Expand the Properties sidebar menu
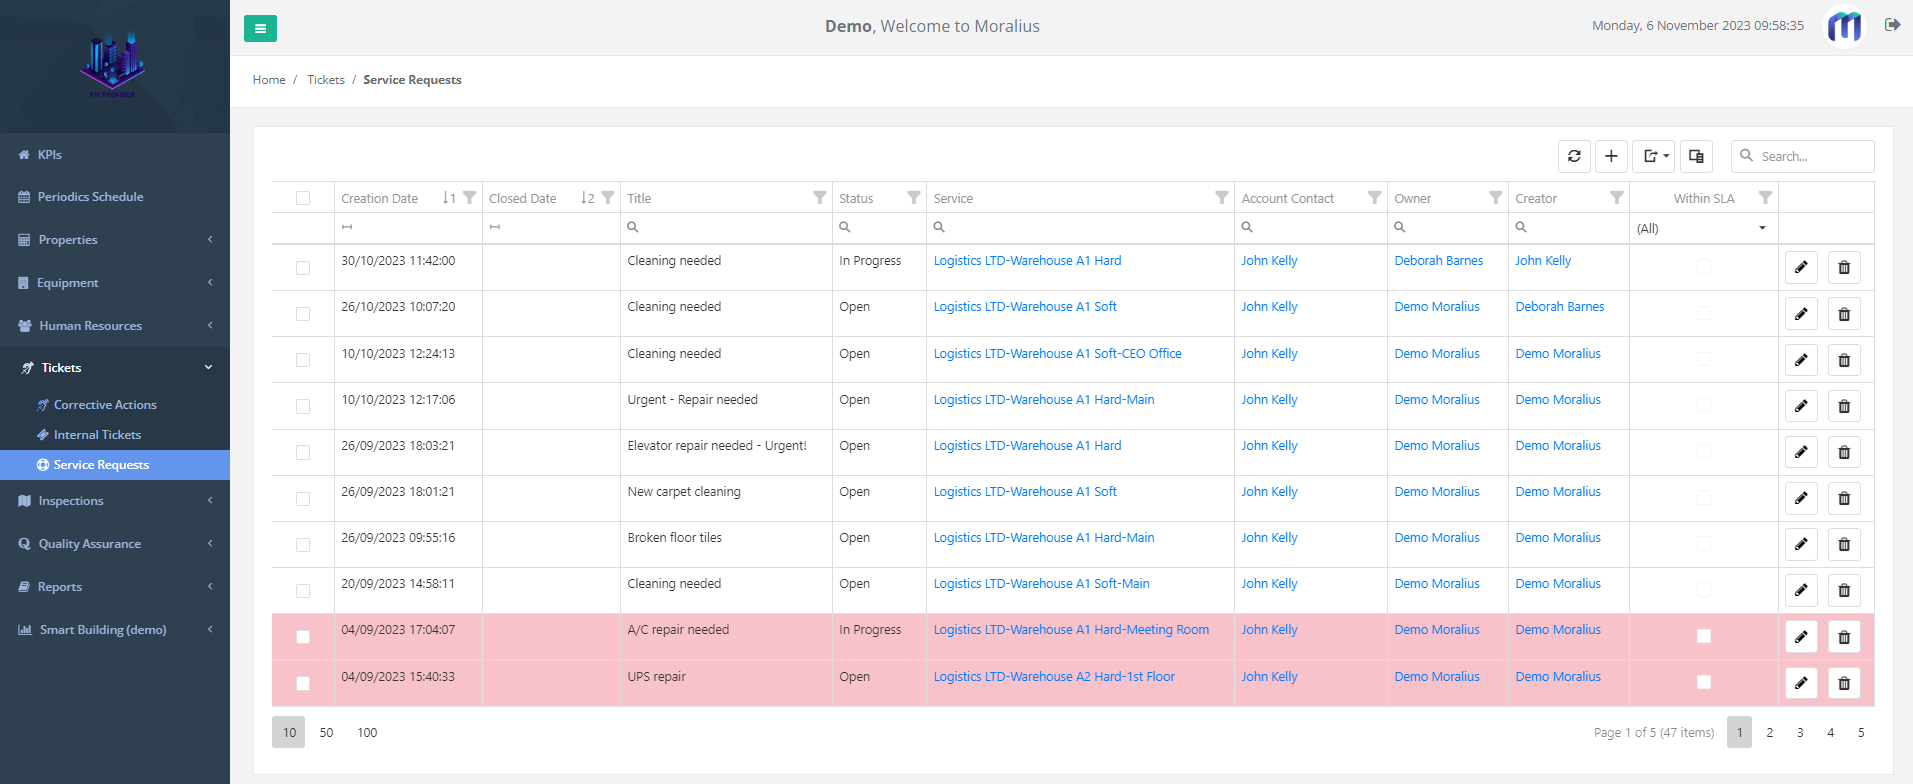Image resolution: width=1913 pixels, height=784 pixels. pos(115,240)
